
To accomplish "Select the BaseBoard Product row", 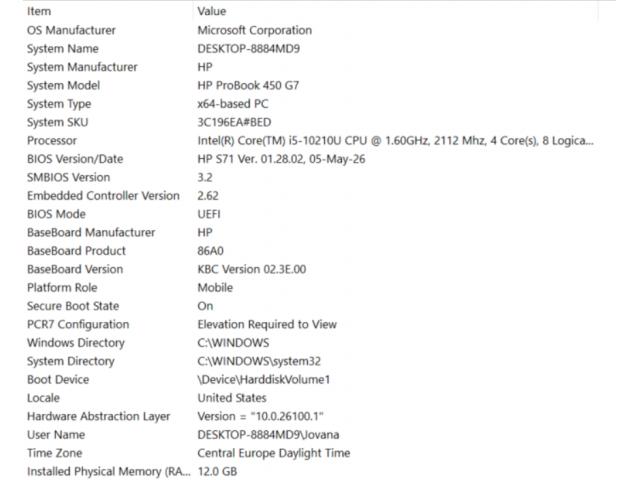I will 310,251.
